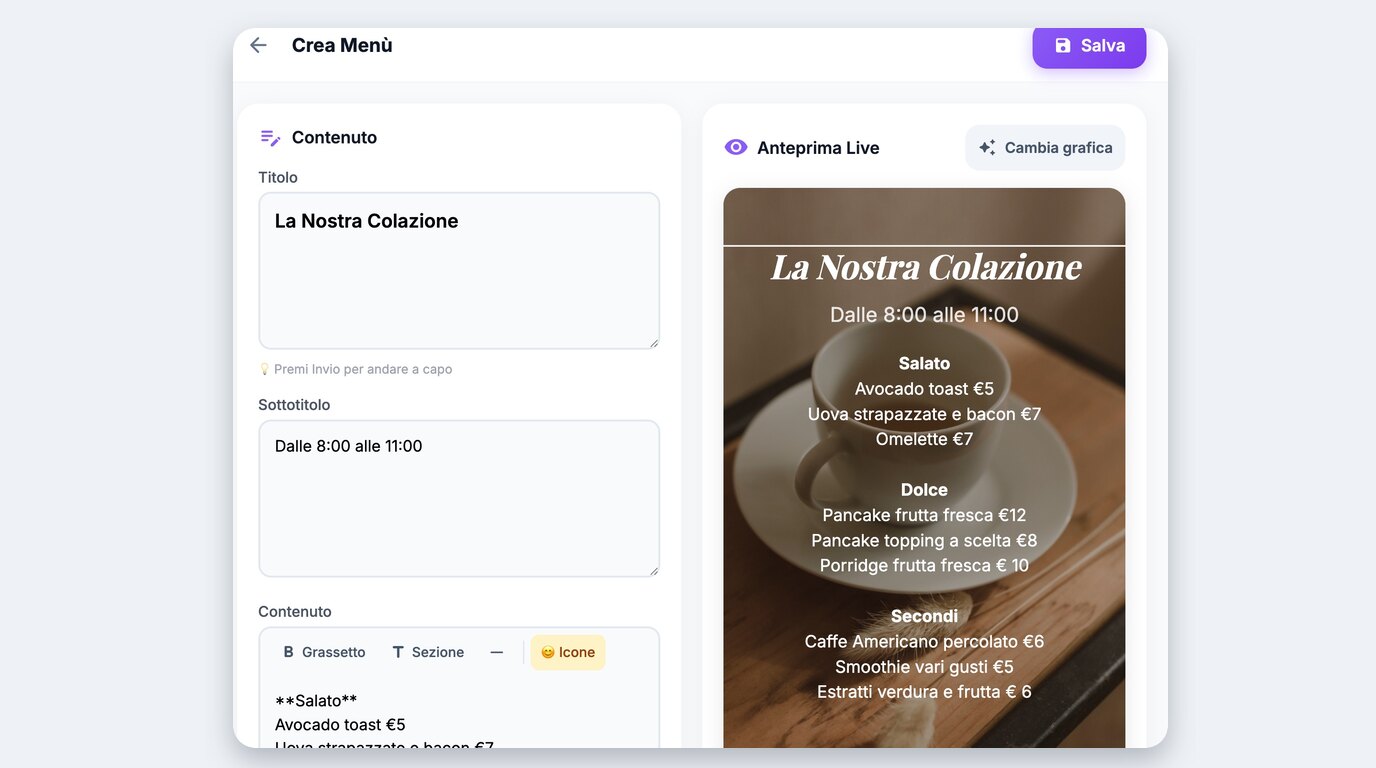The image size is (1376, 768).
Task: Save the menu with Salva button
Action: point(1089,46)
